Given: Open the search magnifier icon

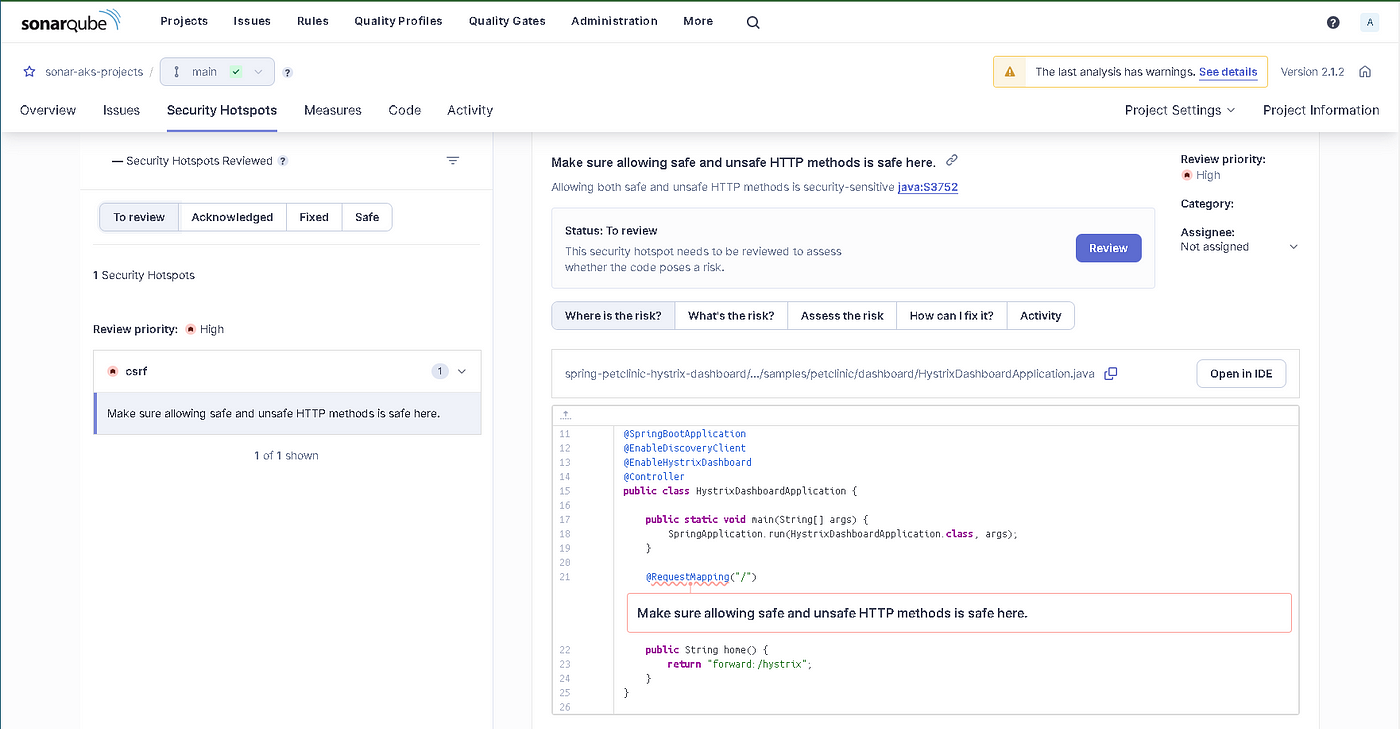Looking at the screenshot, I should 753,22.
